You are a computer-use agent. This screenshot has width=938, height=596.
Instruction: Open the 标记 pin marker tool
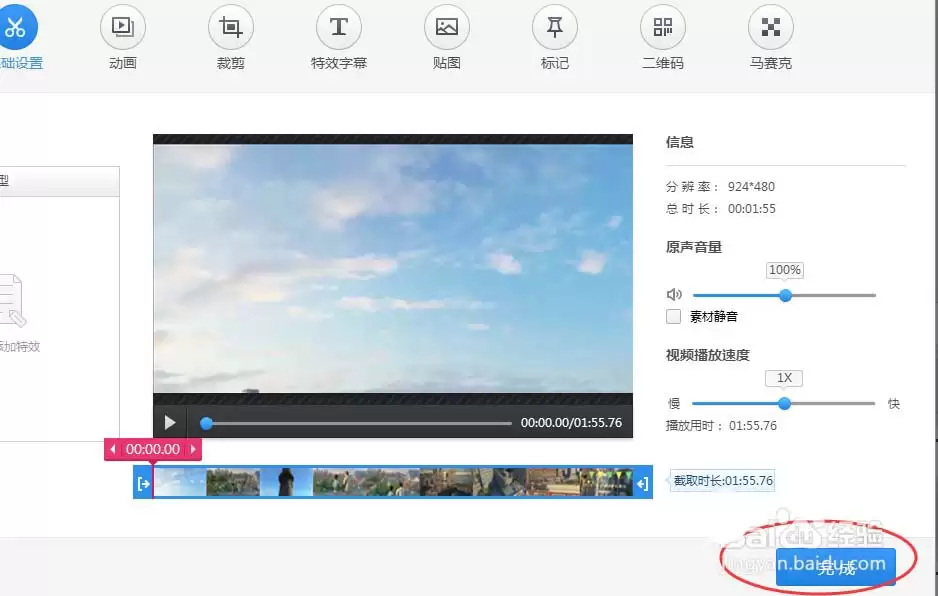(x=555, y=27)
